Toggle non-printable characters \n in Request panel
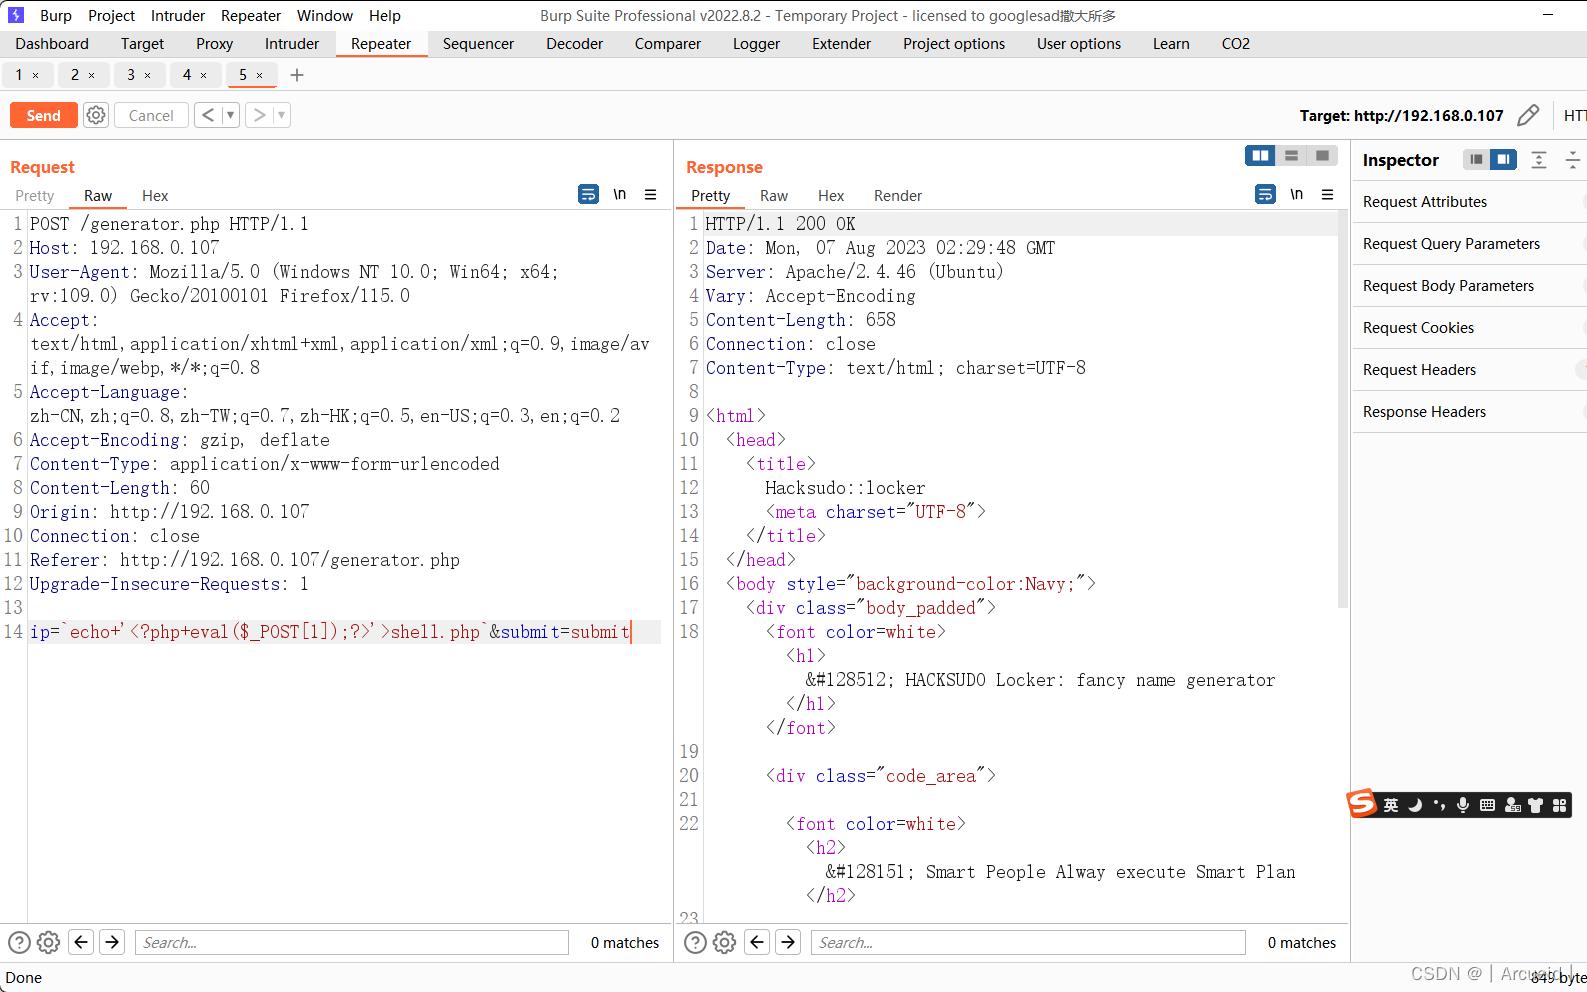 (x=620, y=194)
